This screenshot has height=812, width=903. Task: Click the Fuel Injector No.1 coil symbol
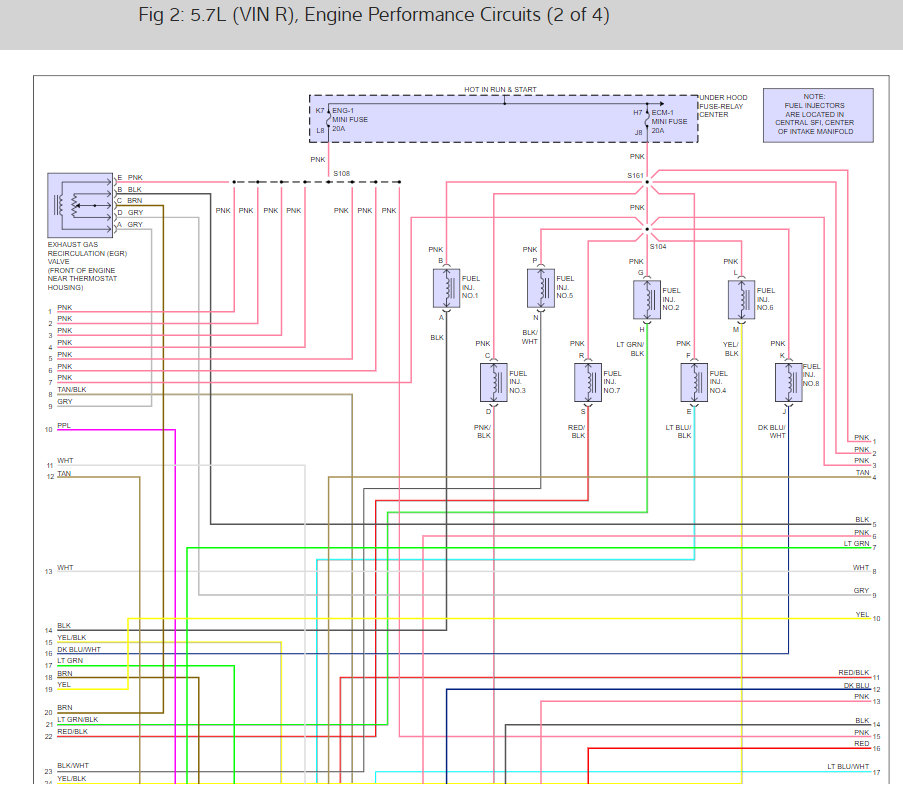(446, 288)
